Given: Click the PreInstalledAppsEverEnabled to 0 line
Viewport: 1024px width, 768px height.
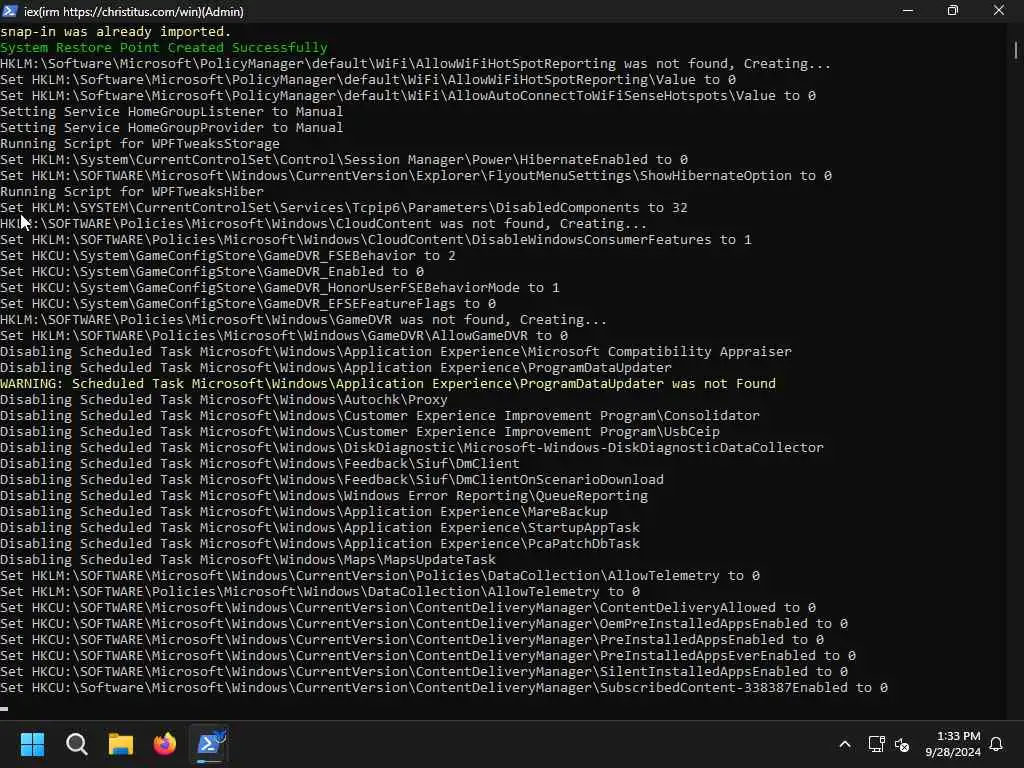Looking at the screenshot, I should (428, 656).
